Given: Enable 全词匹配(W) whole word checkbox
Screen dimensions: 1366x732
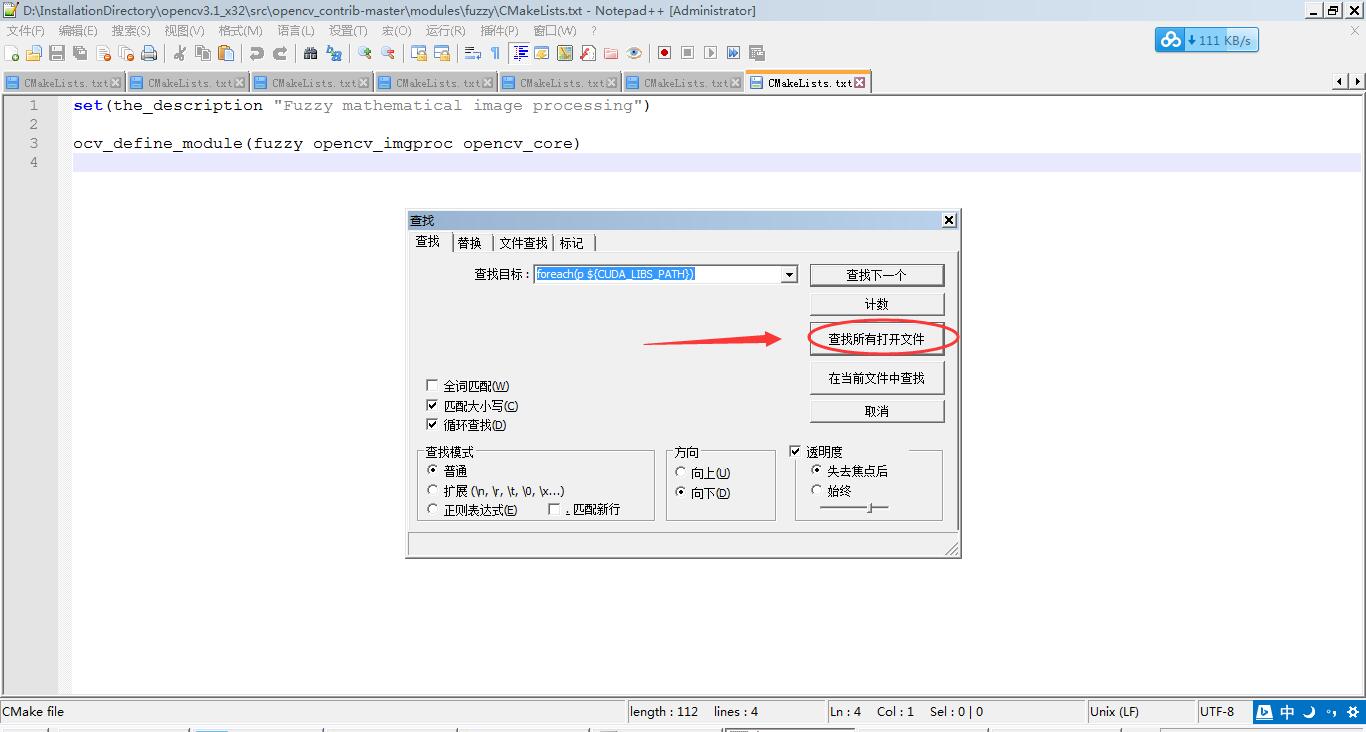Looking at the screenshot, I should [x=432, y=386].
